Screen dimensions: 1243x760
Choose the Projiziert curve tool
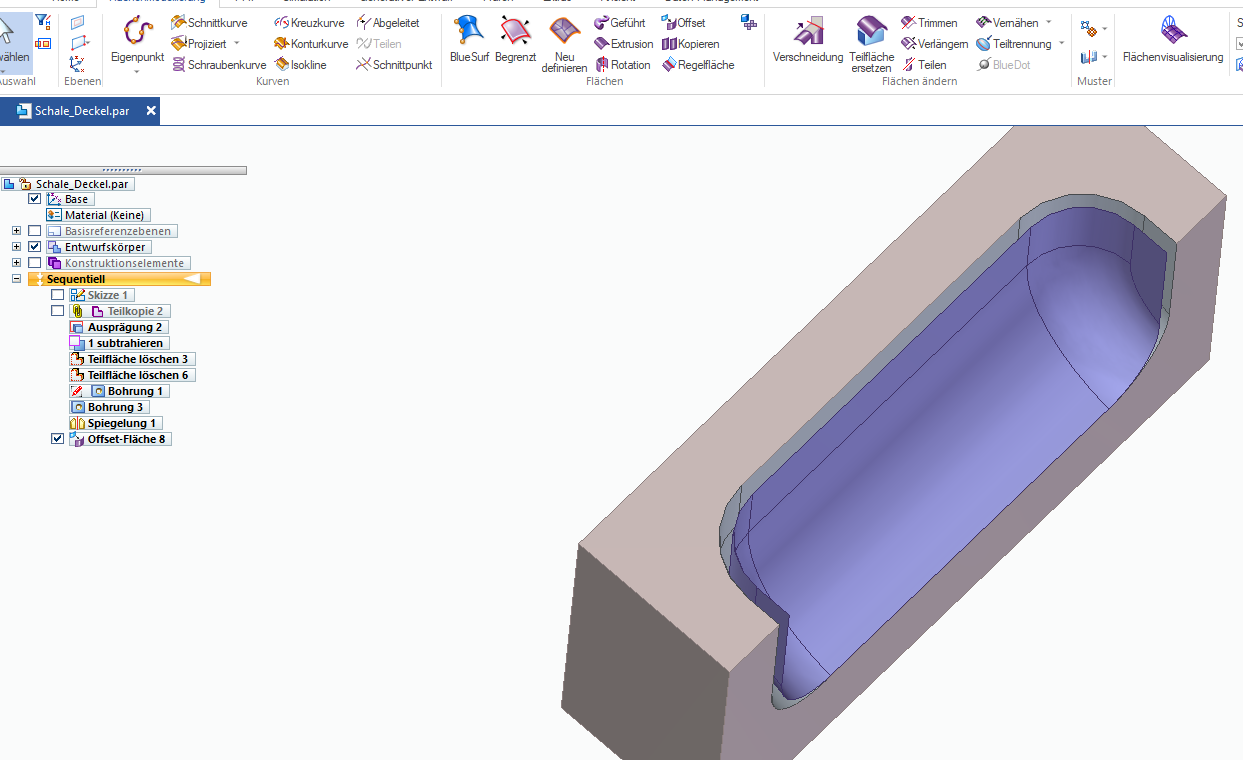coord(199,44)
